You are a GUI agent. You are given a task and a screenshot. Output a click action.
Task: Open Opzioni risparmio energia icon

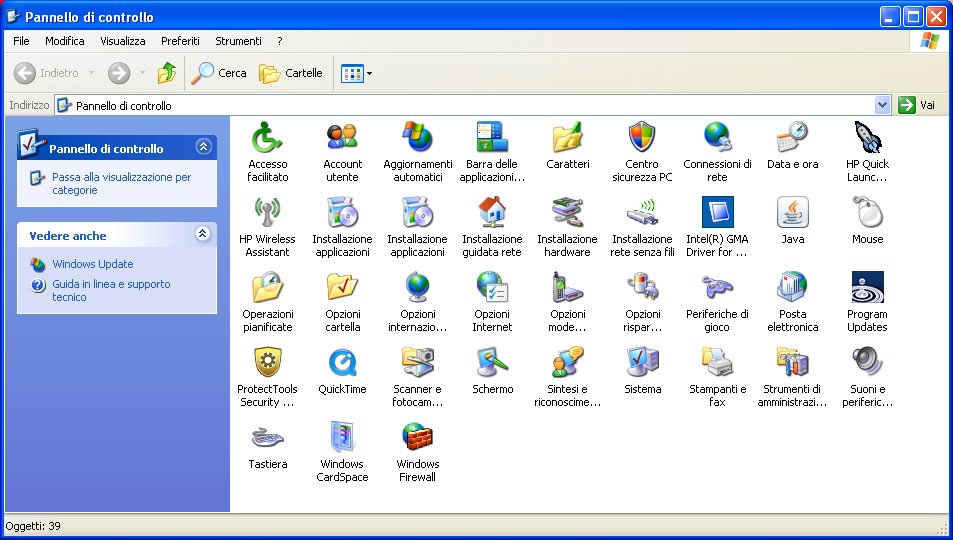point(642,287)
